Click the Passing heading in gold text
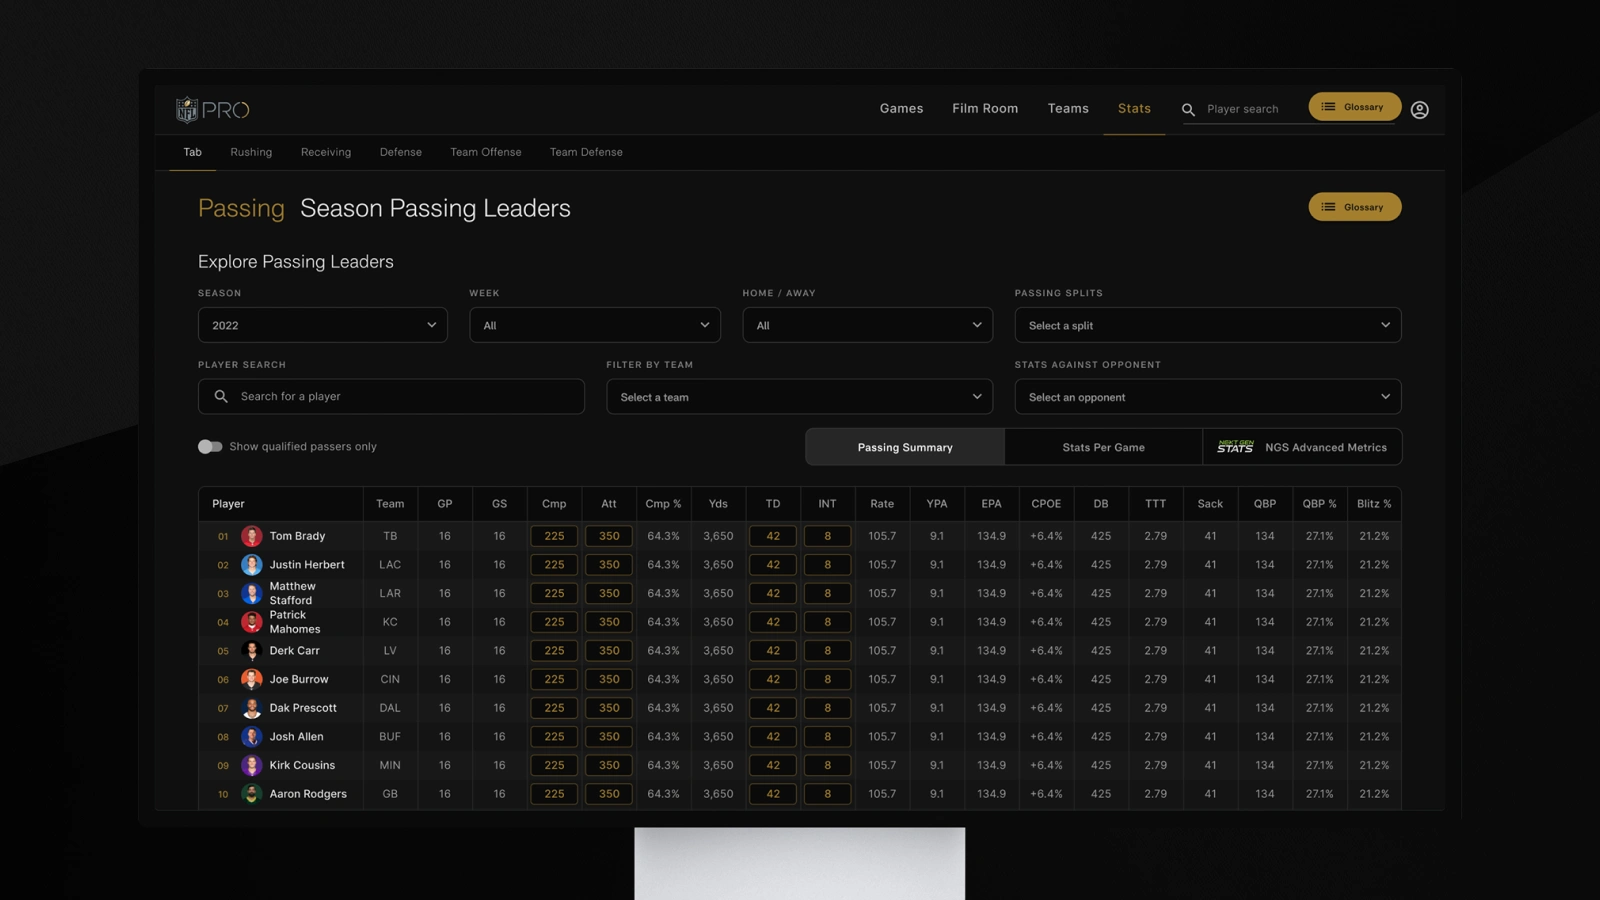The width and height of the screenshot is (1600, 900). pyautogui.click(x=241, y=208)
